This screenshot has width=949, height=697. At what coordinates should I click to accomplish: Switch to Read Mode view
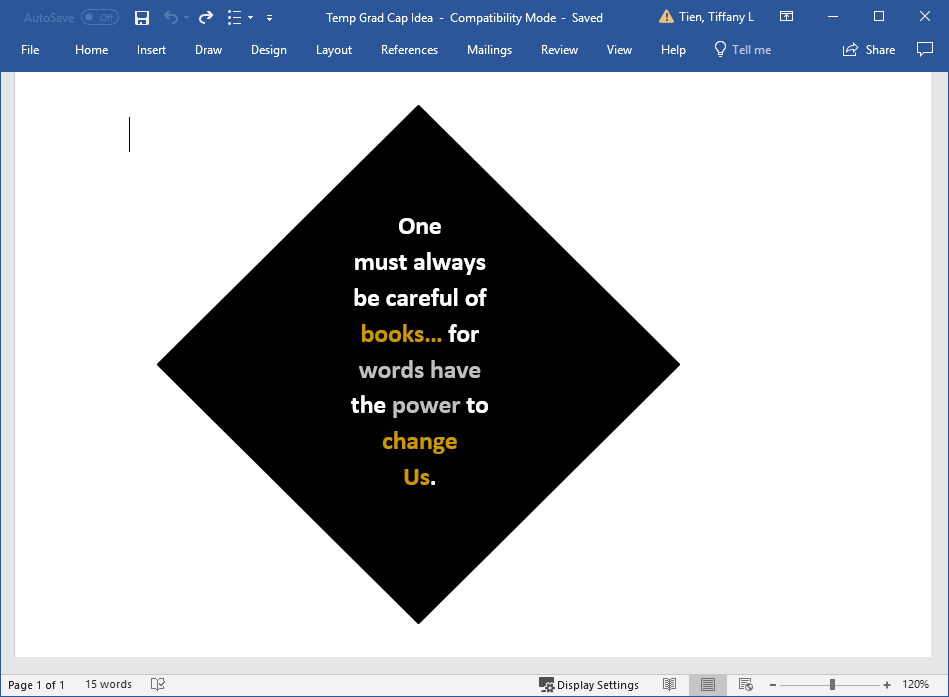coord(669,684)
